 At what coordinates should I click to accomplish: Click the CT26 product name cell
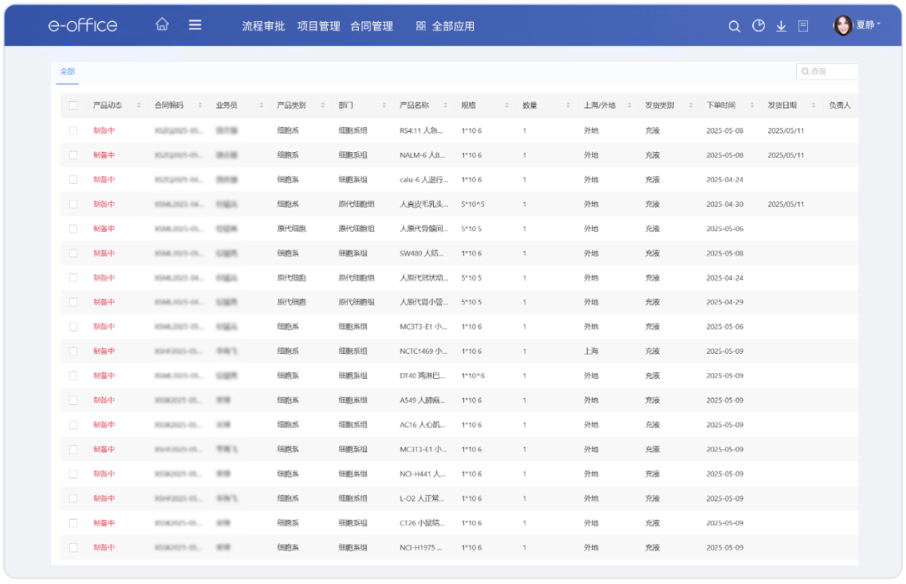coord(422,523)
